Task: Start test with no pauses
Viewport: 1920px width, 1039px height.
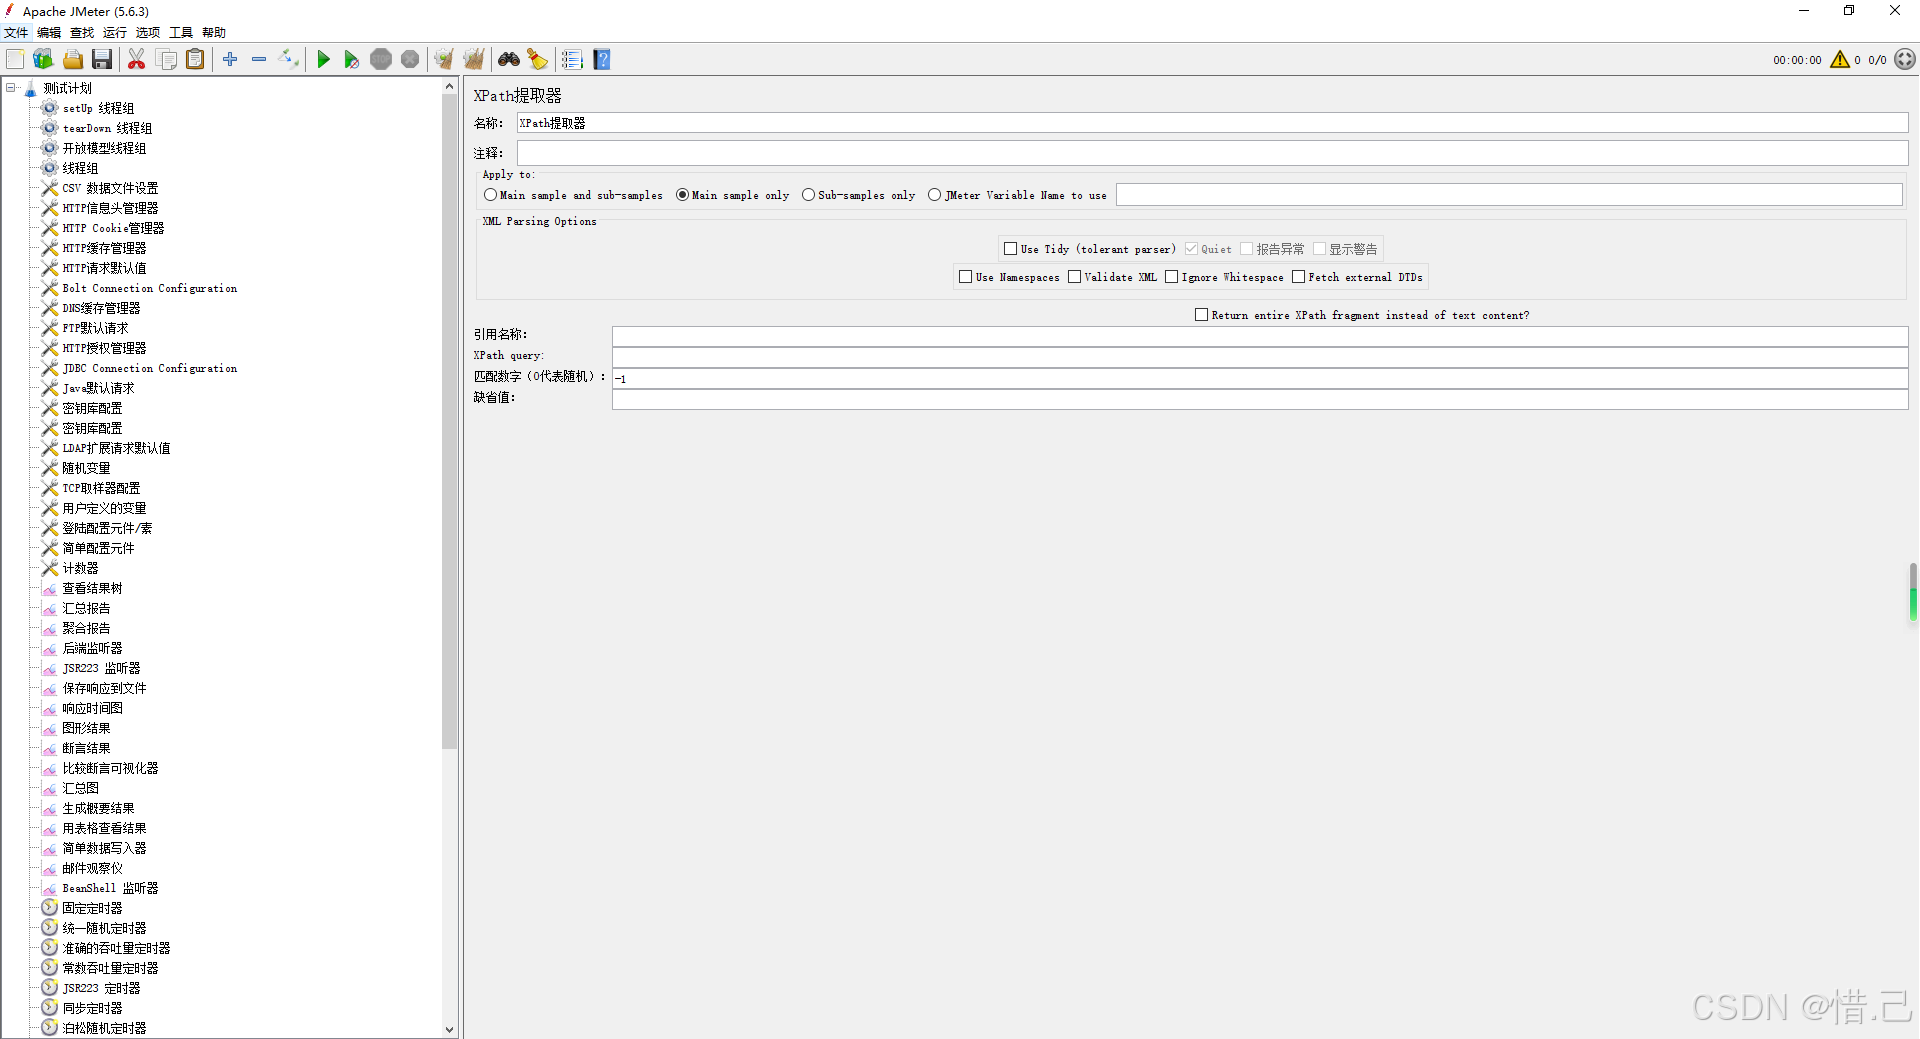Action: click(x=352, y=60)
